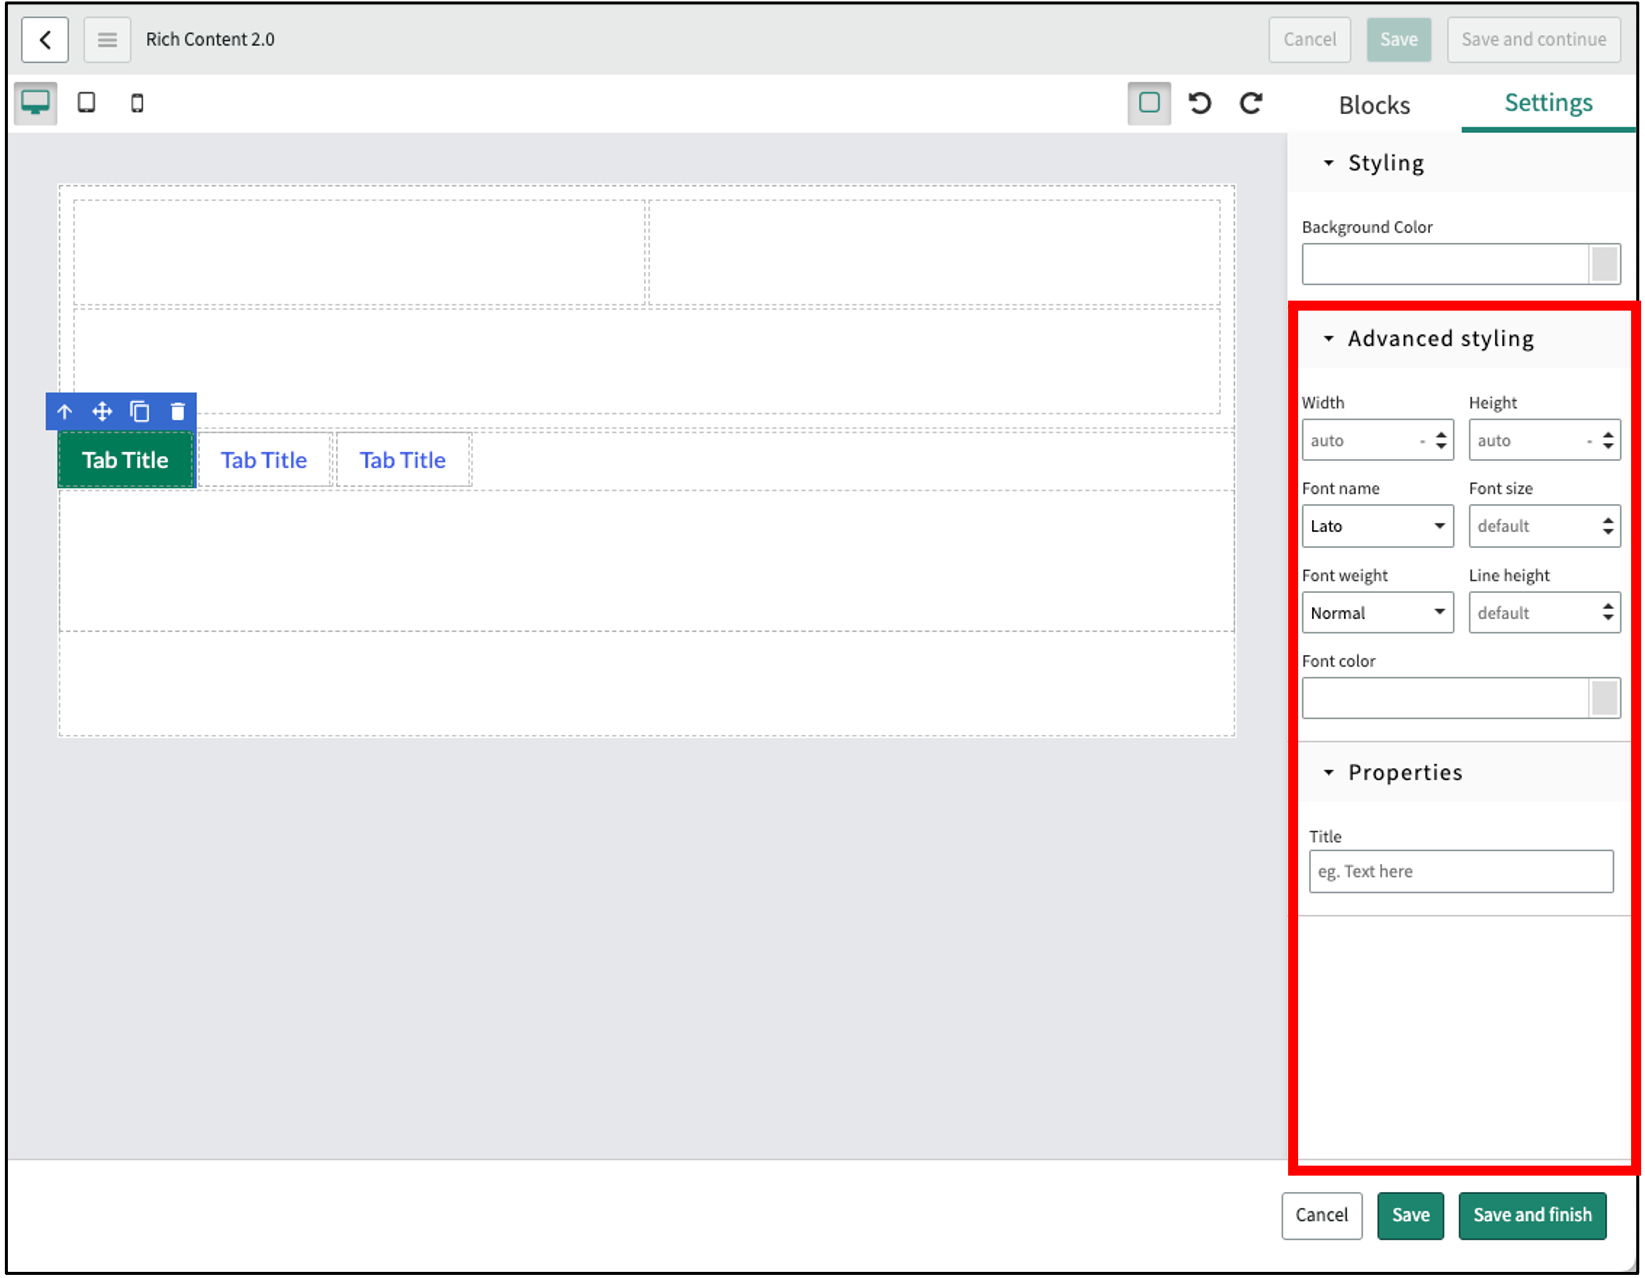Click the Font size stepper arrows

pyautogui.click(x=1608, y=527)
